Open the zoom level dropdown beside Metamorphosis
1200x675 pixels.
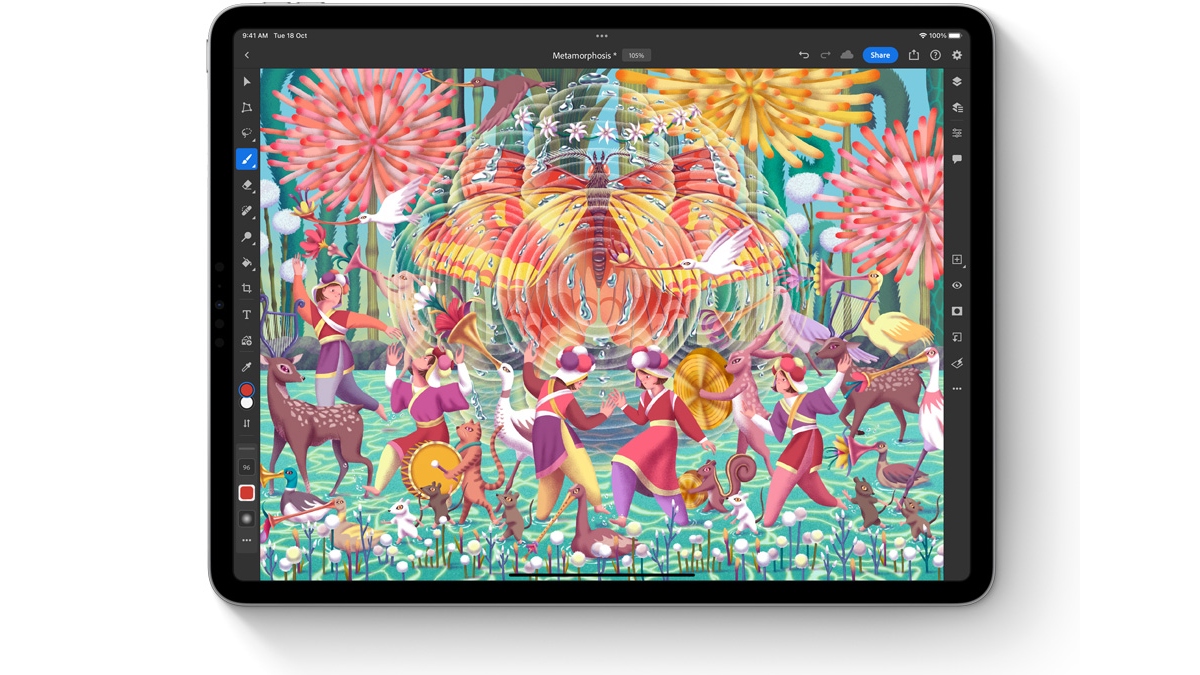pyautogui.click(x=636, y=55)
